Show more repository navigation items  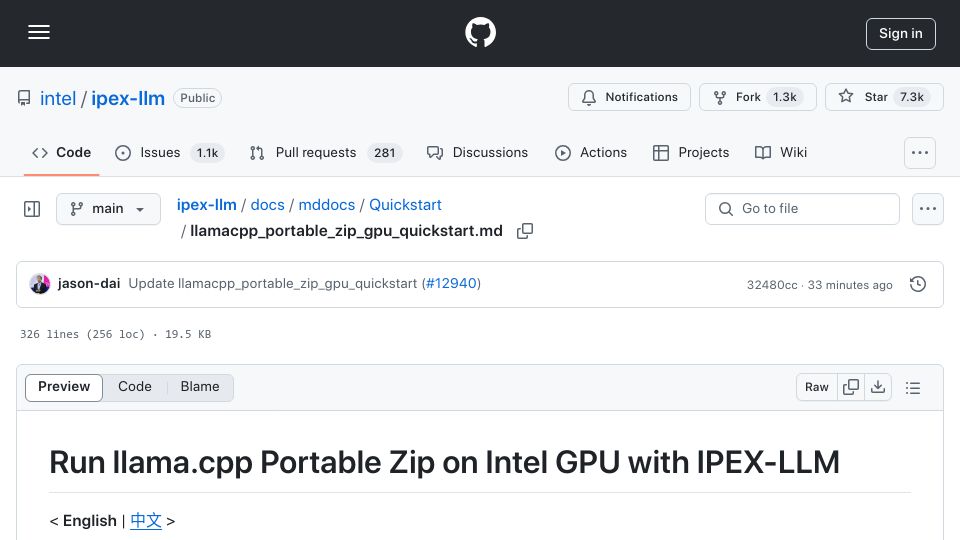(x=920, y=152)
